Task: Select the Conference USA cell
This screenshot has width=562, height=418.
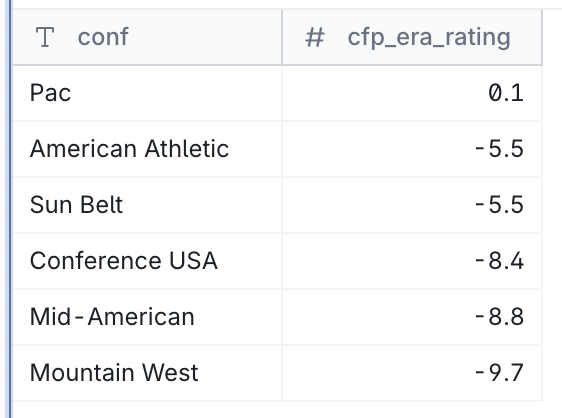Action: [x=147, y=261]
